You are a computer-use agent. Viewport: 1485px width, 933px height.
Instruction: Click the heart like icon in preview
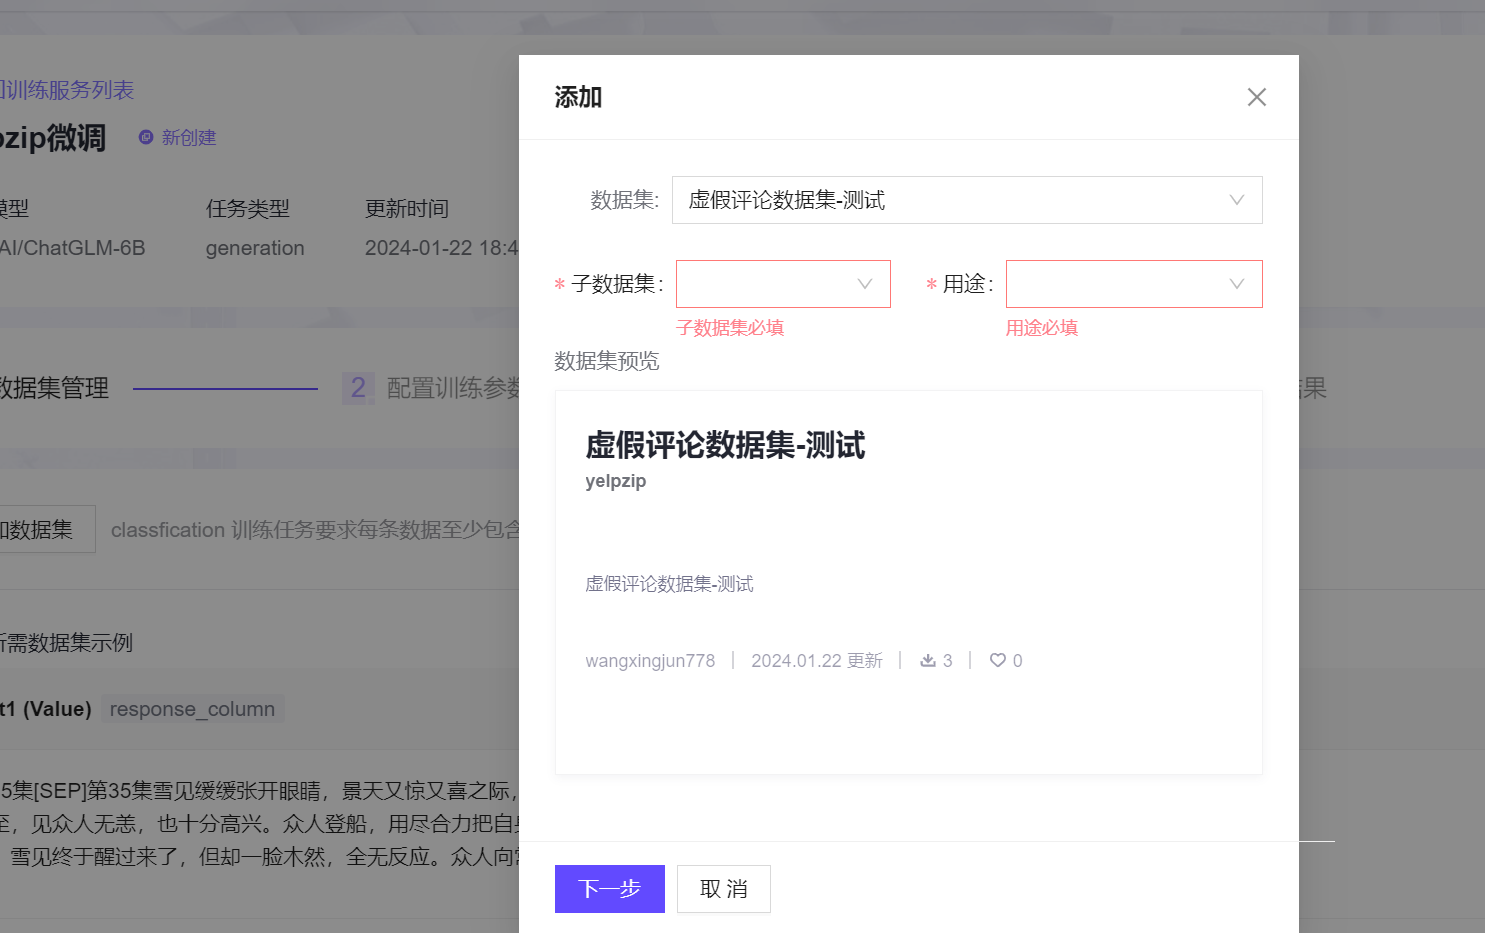click(x=997, y=660)
